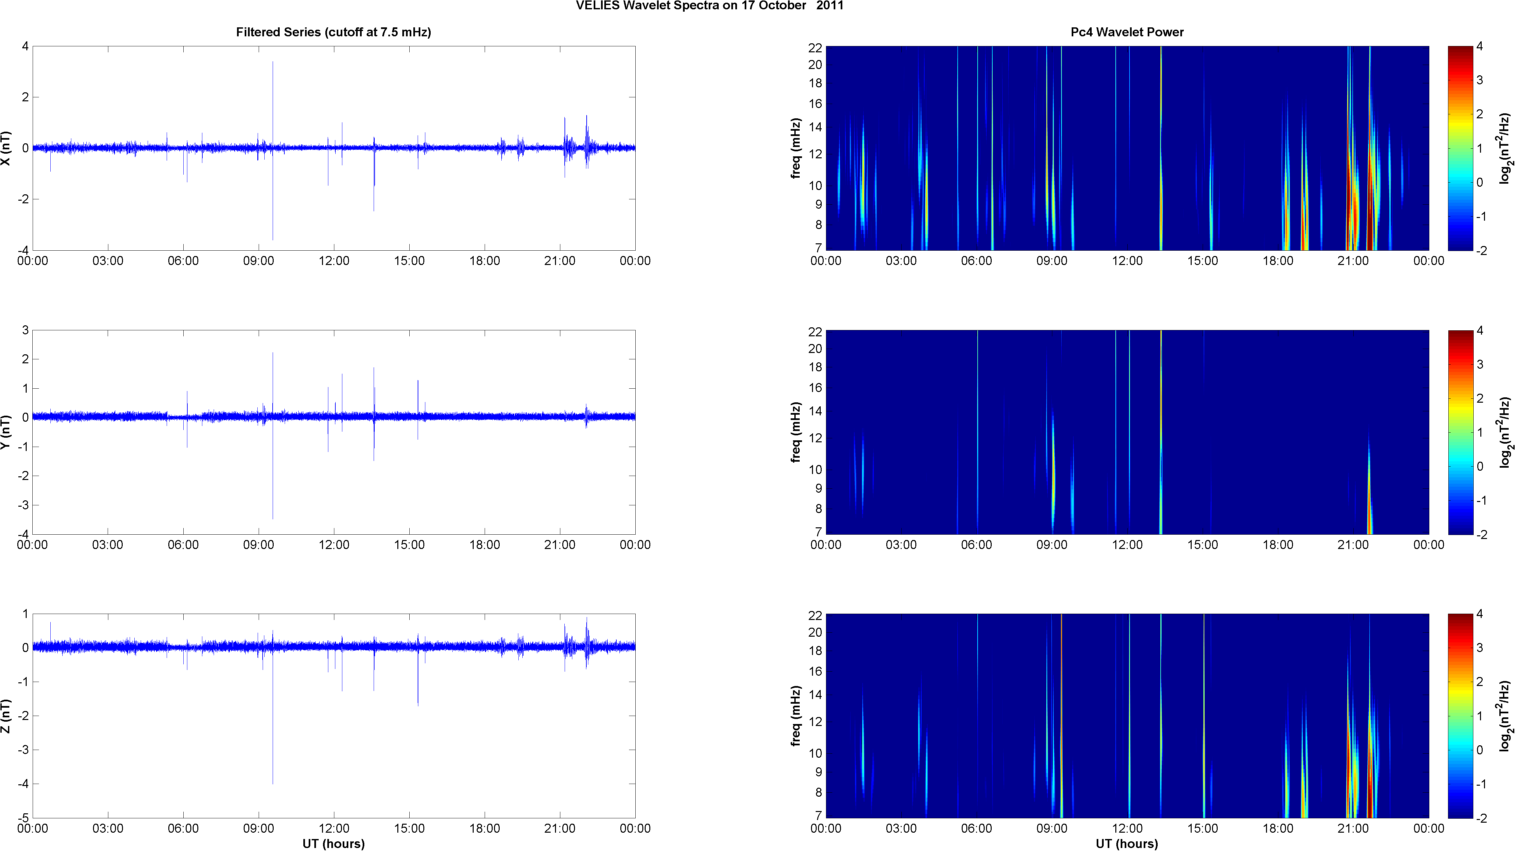
Task: Click the top wavelet panel's colorbar
Action: 1460,148
